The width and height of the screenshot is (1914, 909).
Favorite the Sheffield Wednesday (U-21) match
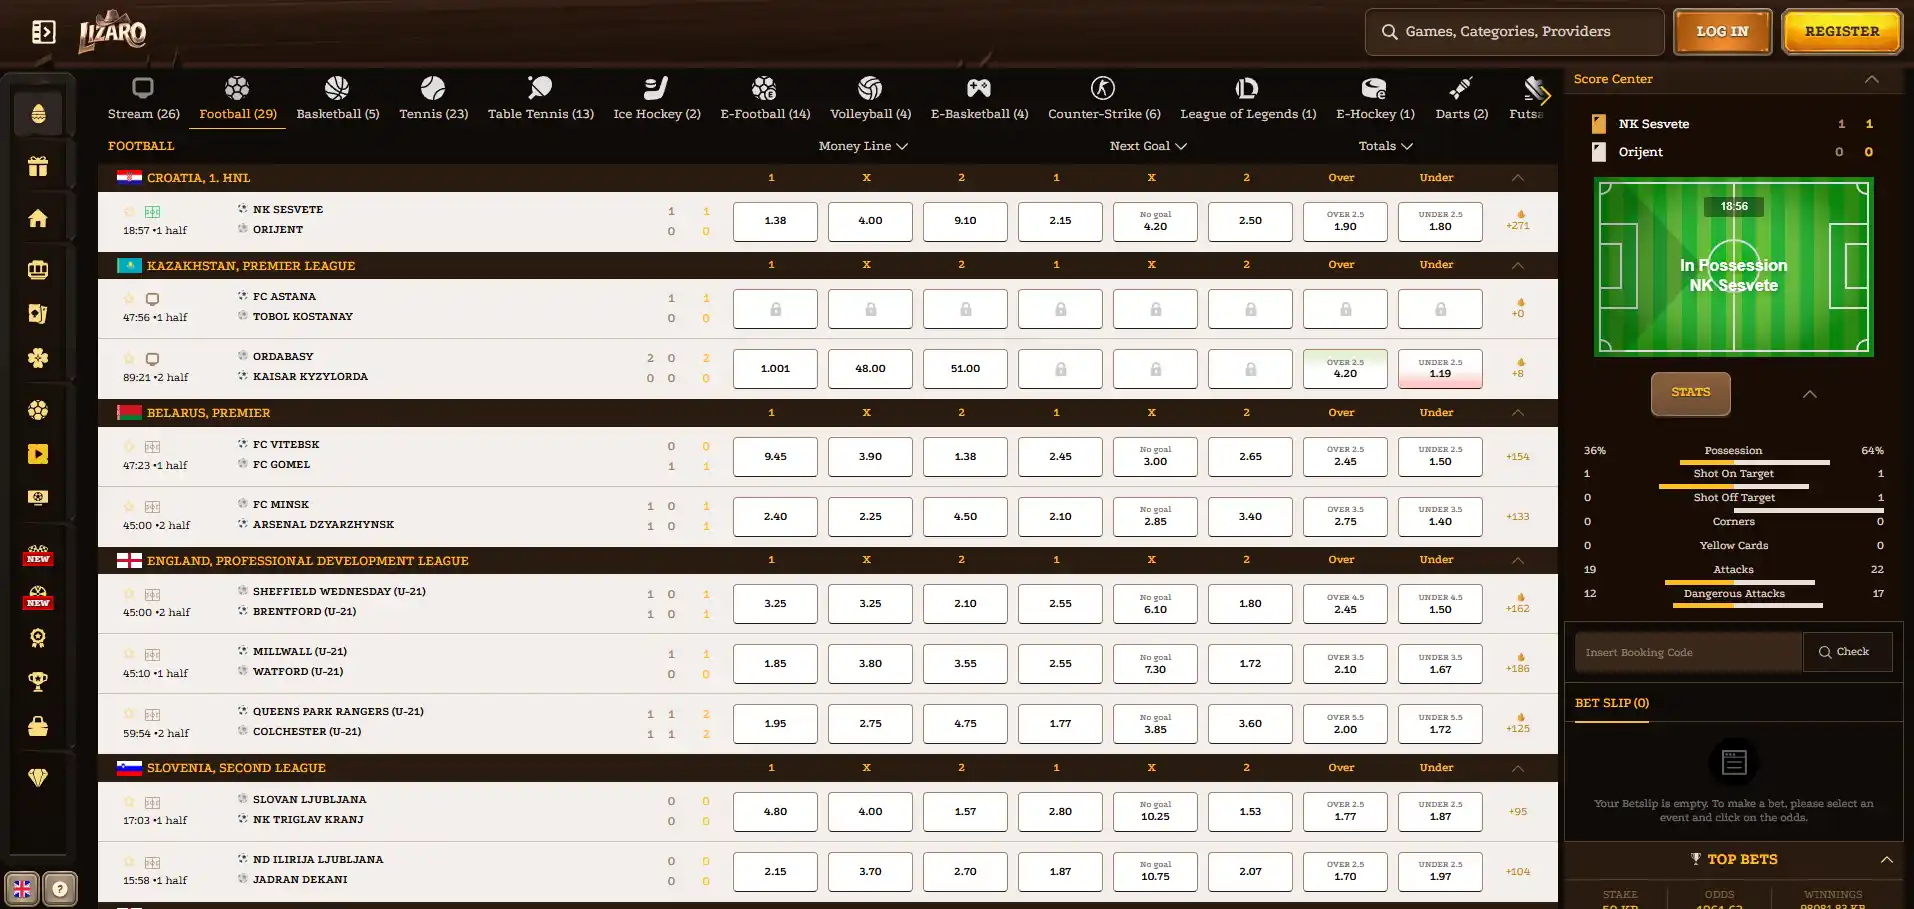[129, 594]
